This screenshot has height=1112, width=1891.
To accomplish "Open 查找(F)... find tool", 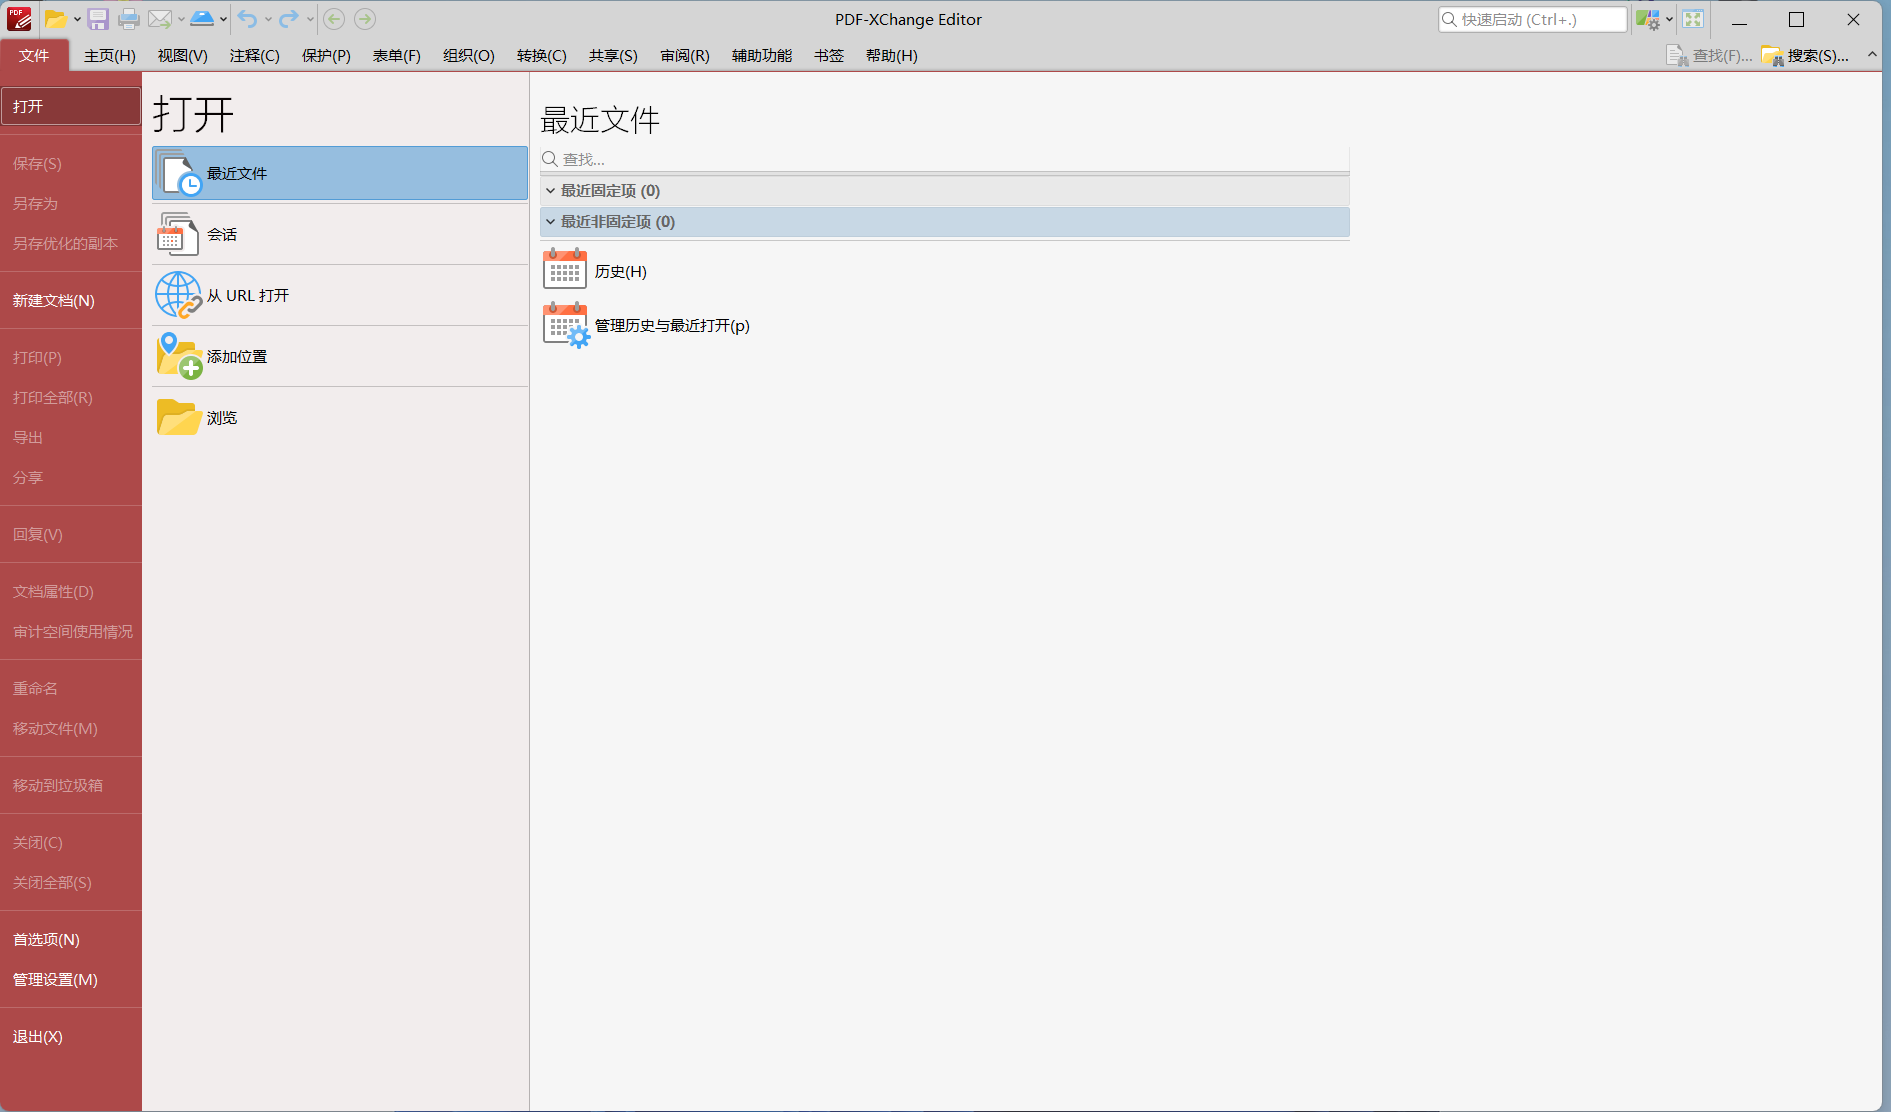I will click(1709, 56).
